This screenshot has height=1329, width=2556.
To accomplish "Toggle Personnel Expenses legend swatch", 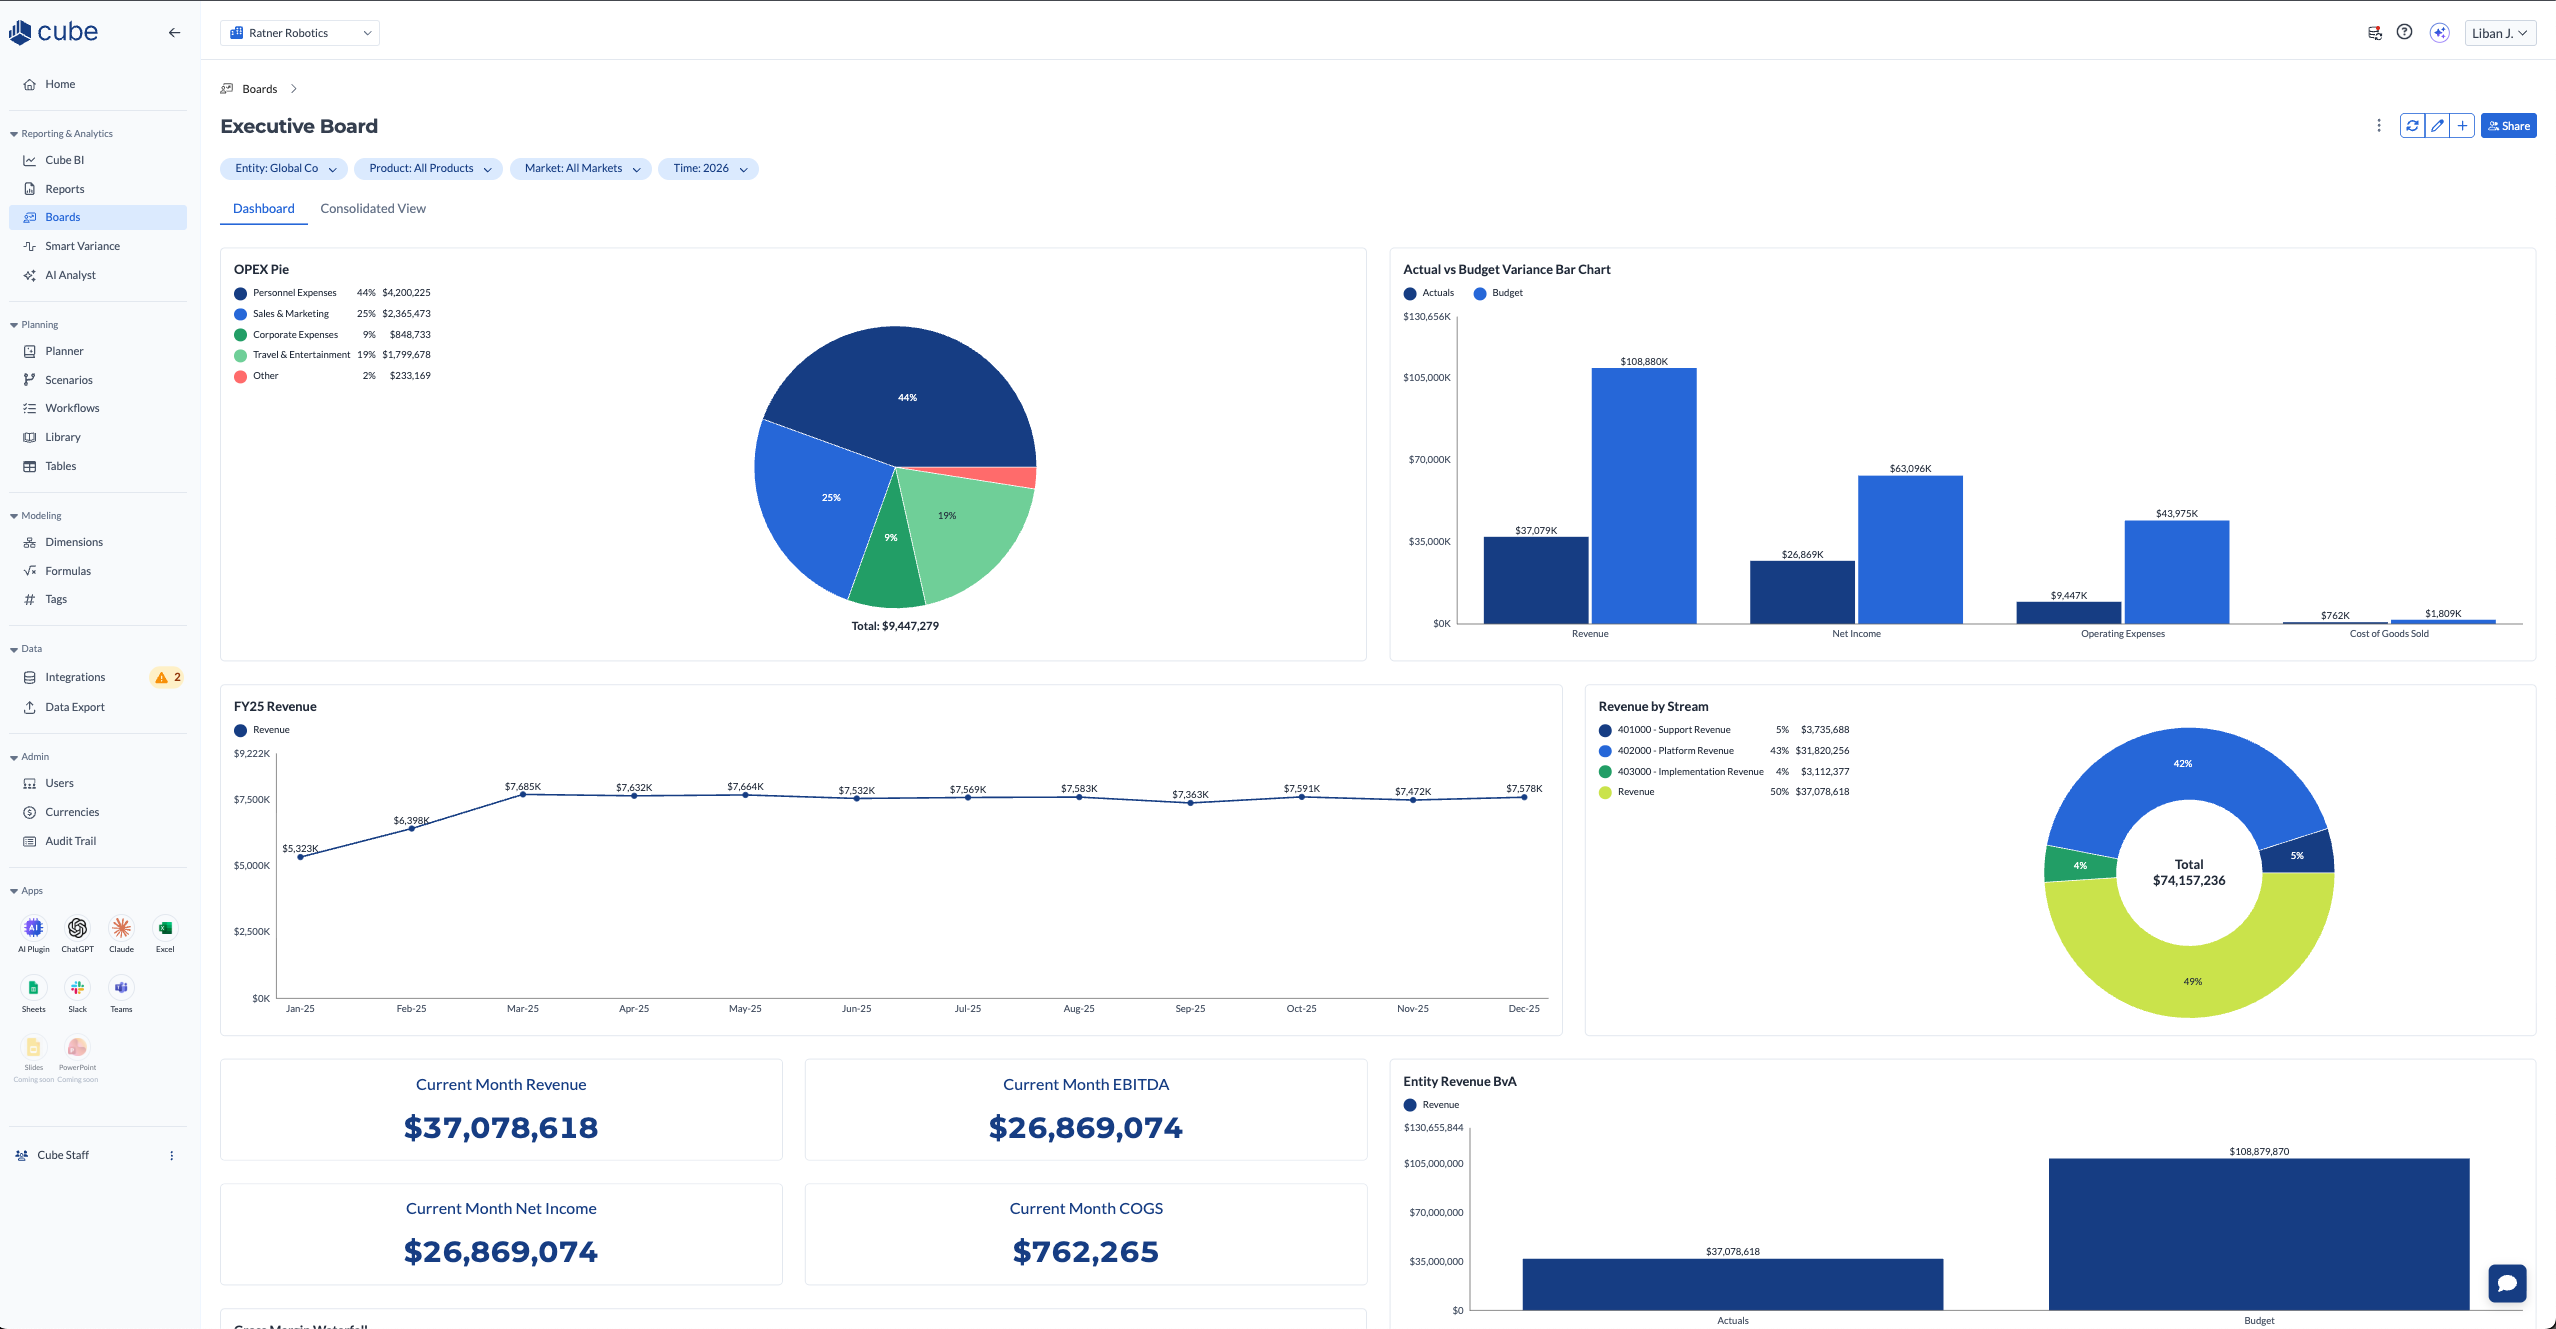I will click(x=240, y=294).
